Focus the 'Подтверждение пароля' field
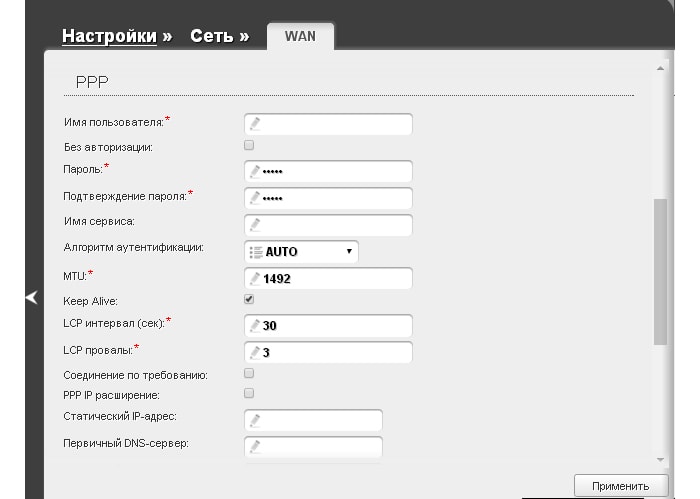Viewport: 700px width, 499px height. click(x=328, y=198)
